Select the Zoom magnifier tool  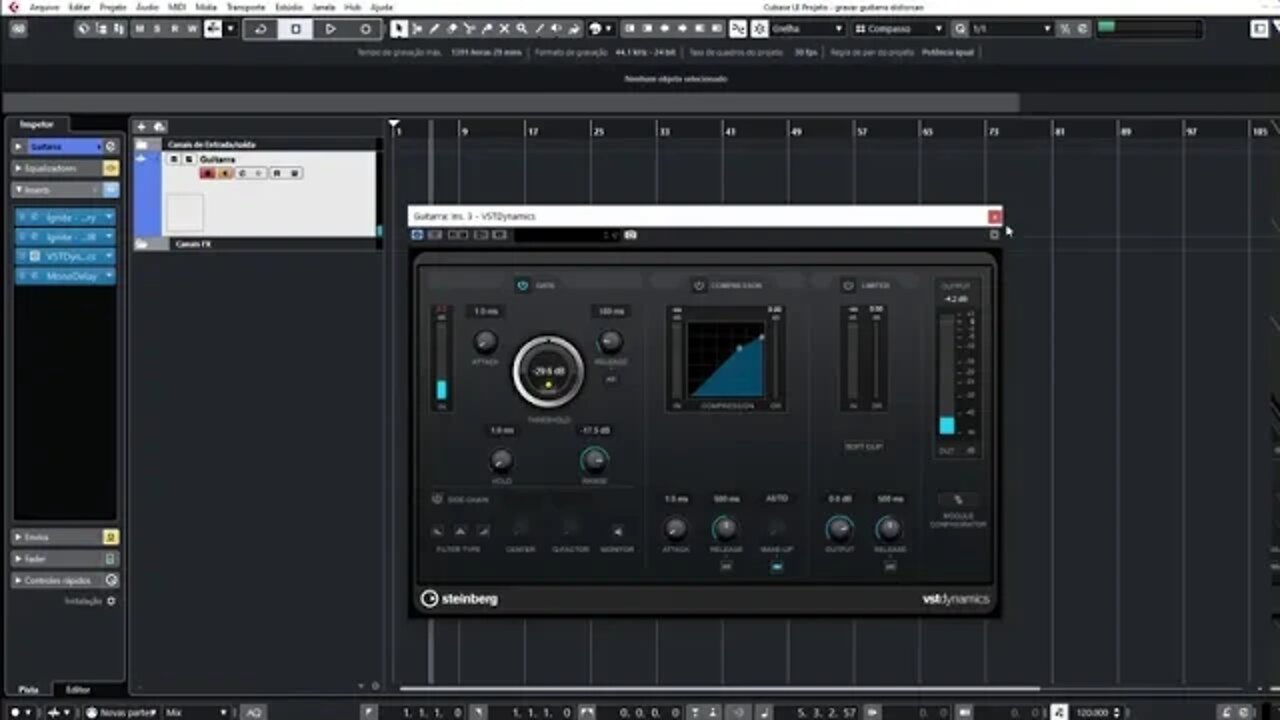tap(521, 29)
